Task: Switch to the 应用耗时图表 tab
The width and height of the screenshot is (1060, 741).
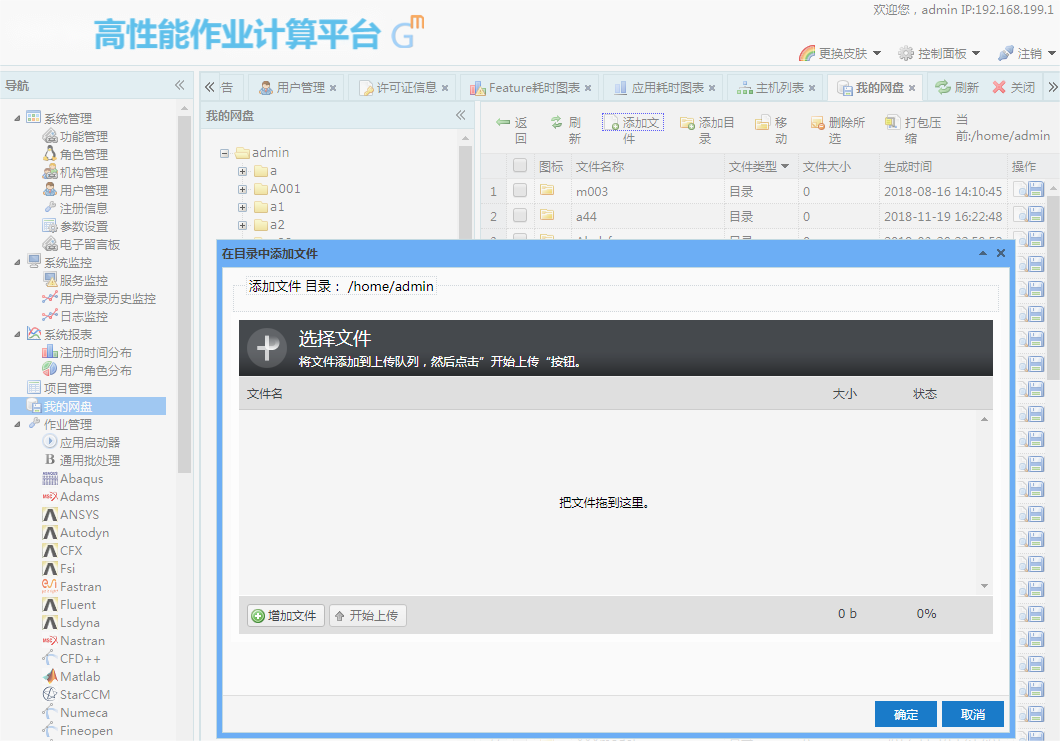Action: click(x=662, y=87)
